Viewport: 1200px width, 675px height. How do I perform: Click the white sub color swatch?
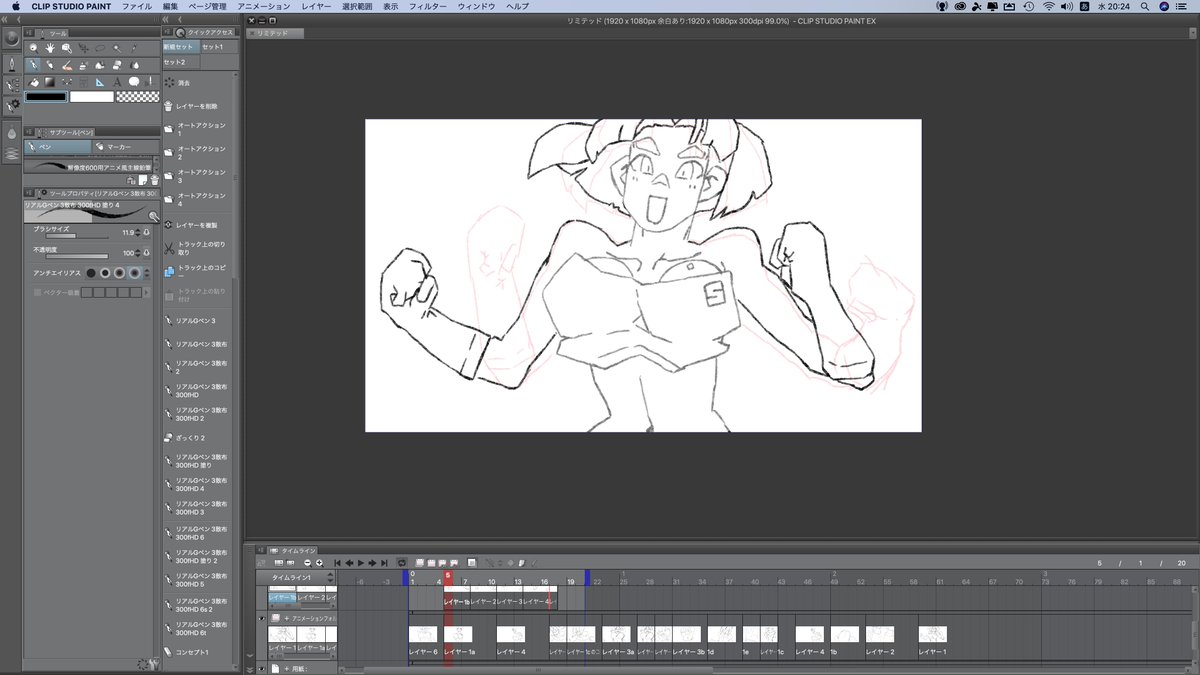click(92, 97)
